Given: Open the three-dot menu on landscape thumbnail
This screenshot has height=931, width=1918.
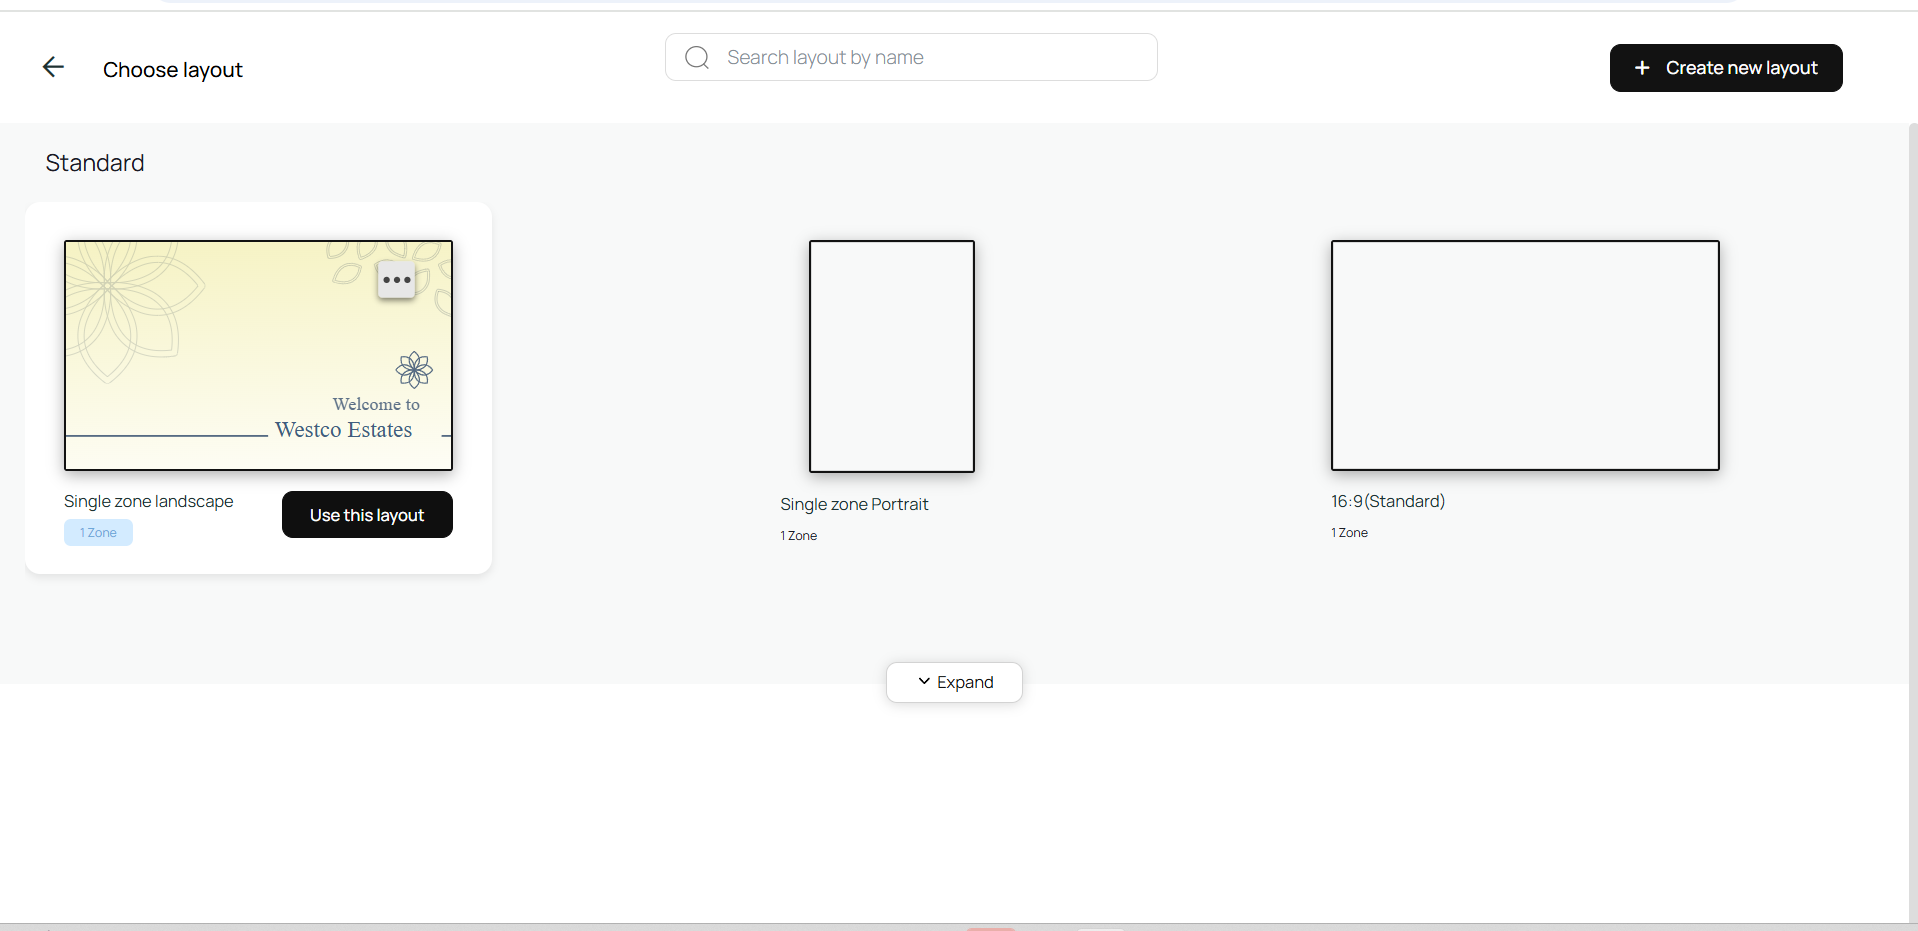Looking at the screenshot, I should pyautogui.click(x=397, y=280).
